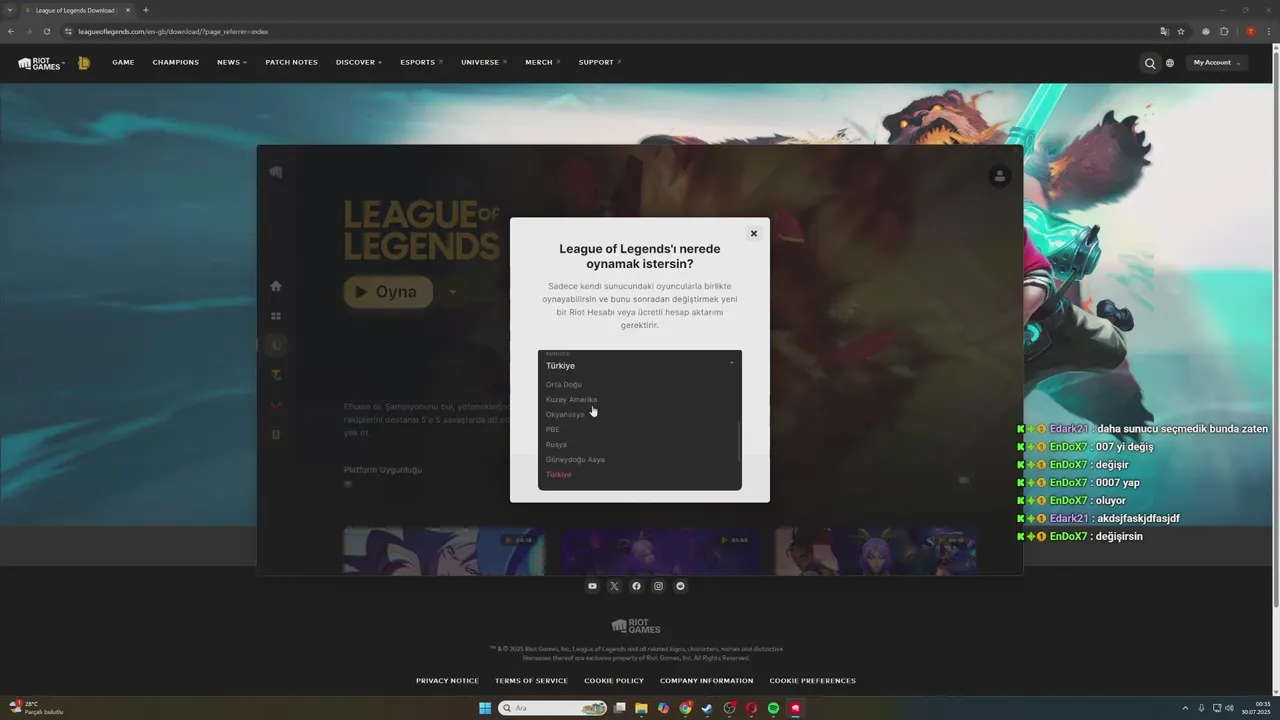1280x720 pixels.
Task: Open Reddit social link
Action: click(681, 586)
